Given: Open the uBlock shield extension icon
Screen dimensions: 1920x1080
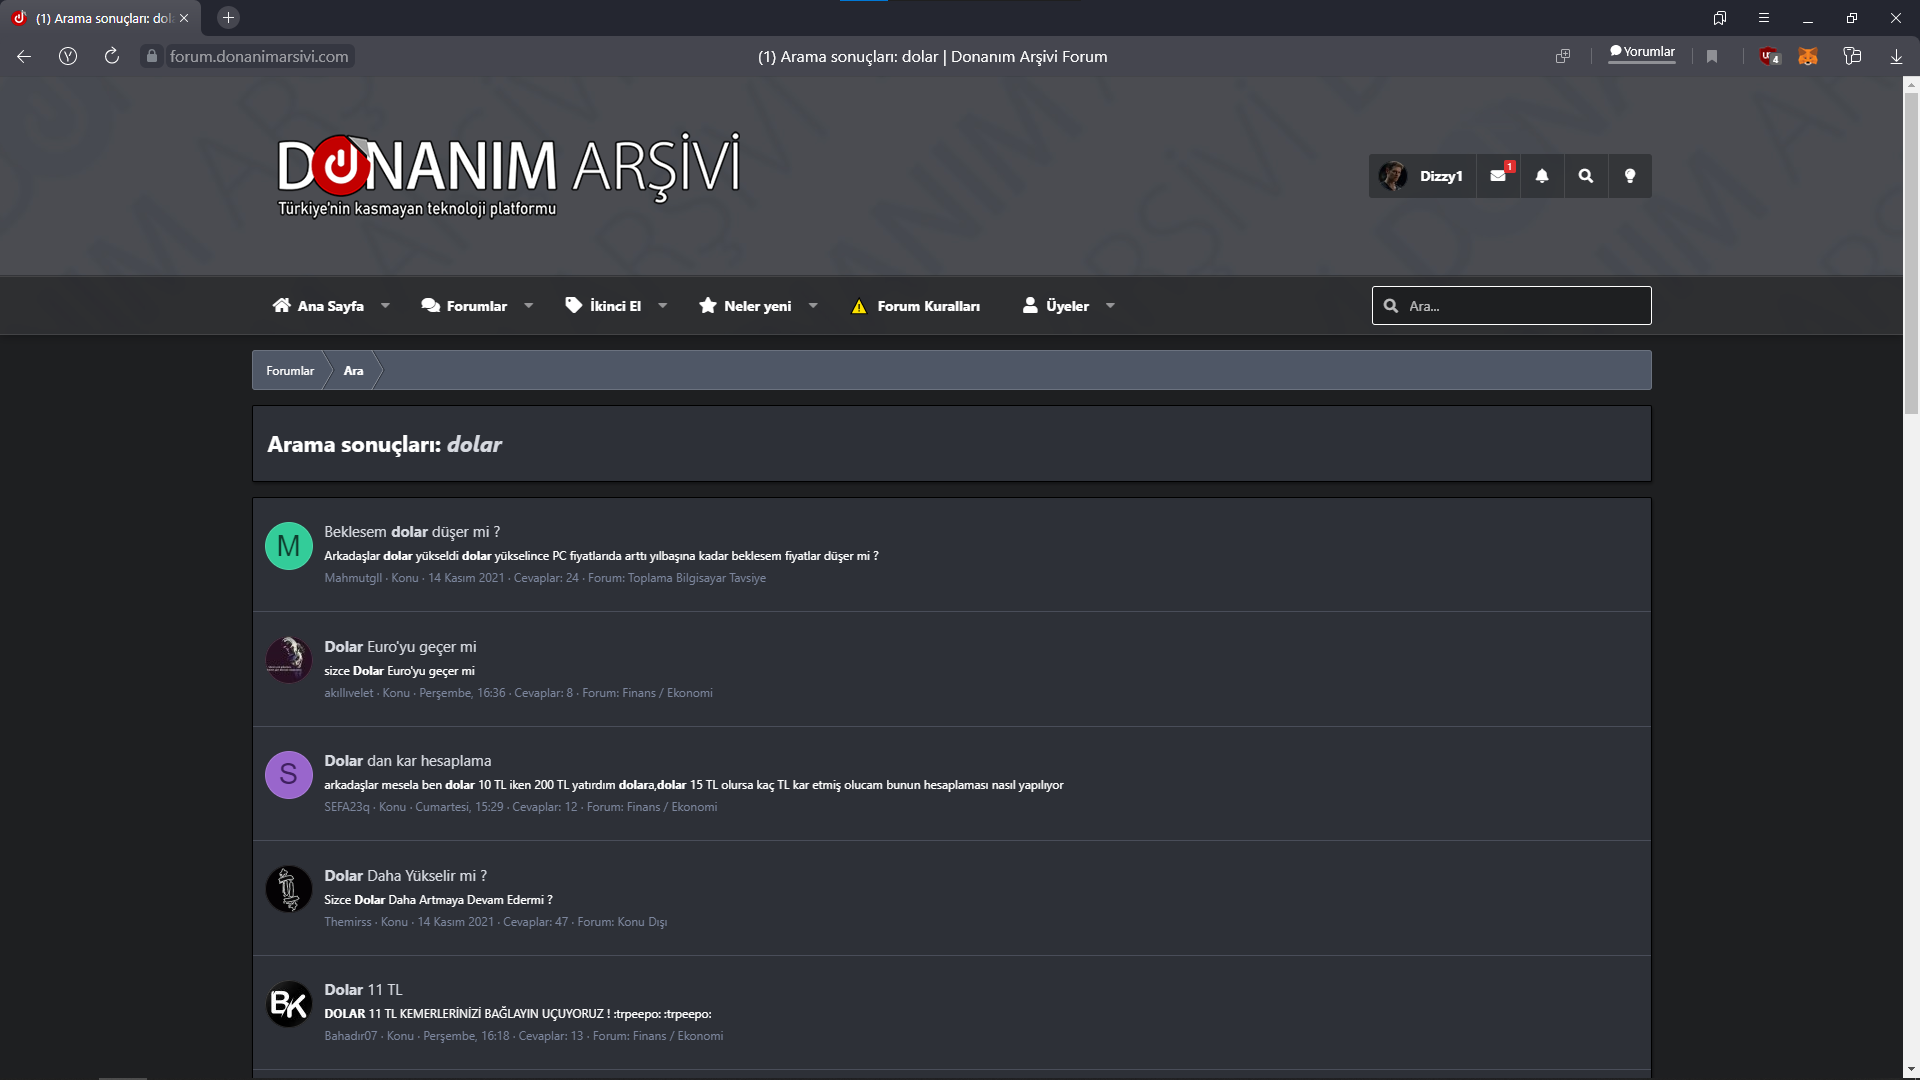Looking at the screenshot, I should tap(1769, 57).
